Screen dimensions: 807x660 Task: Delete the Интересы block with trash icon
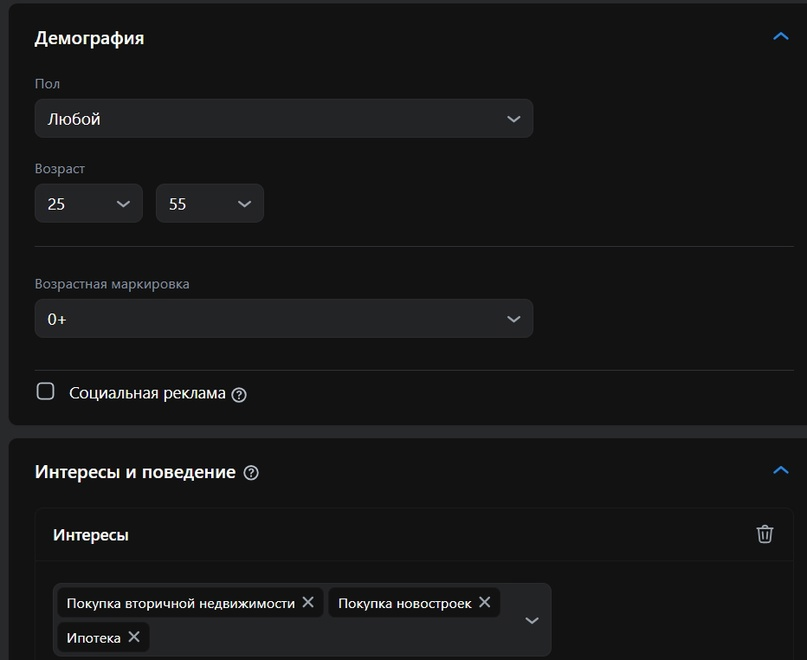[764, 534]
